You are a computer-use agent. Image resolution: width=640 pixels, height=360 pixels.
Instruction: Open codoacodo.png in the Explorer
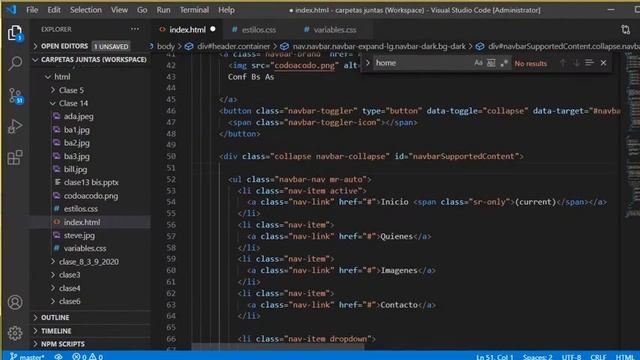point(91,196)
